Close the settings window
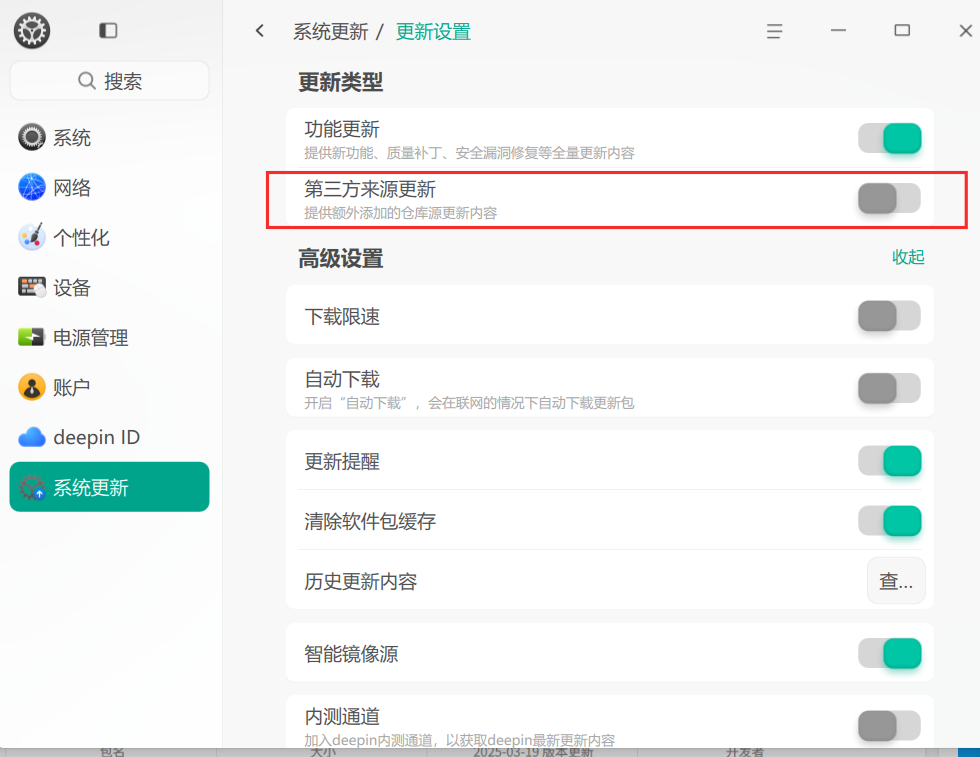Screen dimensions: 980x757 tap(966, 31)
